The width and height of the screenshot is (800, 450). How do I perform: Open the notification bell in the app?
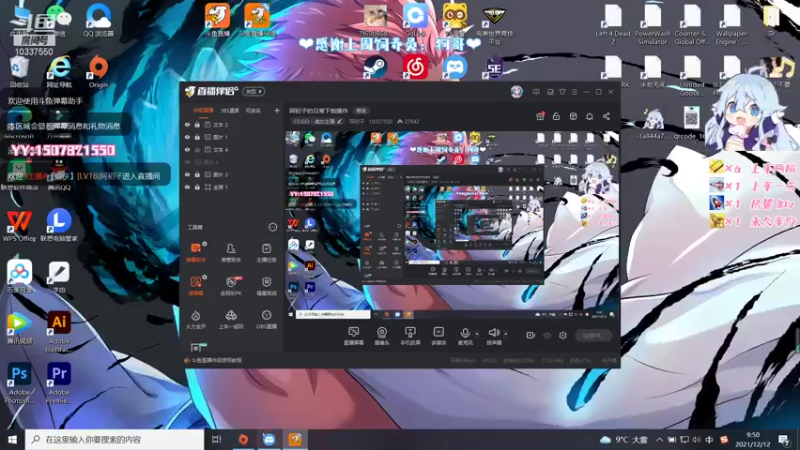(589, 116)
